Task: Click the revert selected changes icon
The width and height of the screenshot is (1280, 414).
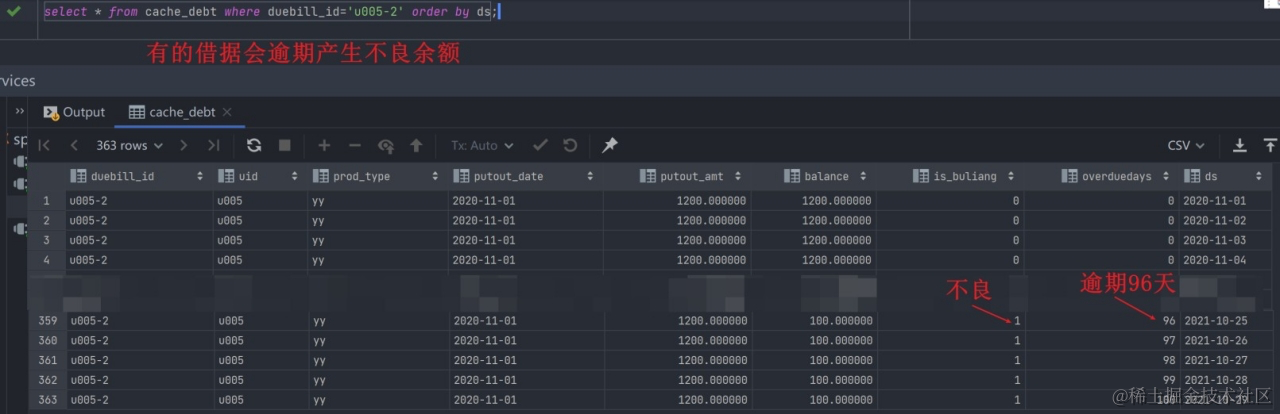Action: (386, 145)
